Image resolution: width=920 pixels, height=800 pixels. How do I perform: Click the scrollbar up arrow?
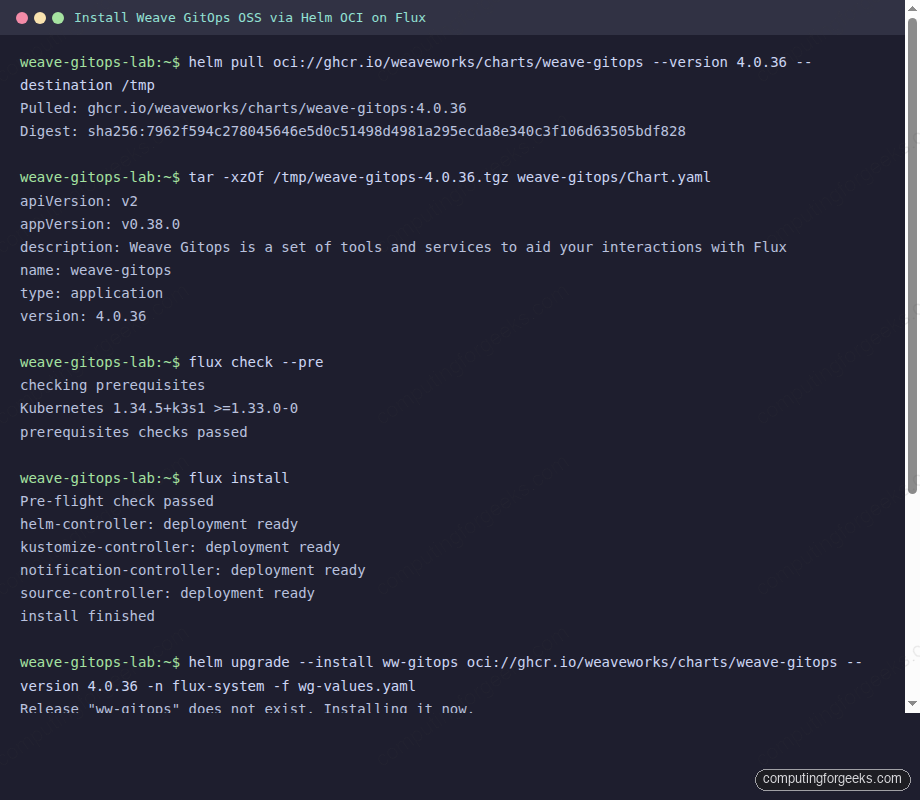[912, 8]
